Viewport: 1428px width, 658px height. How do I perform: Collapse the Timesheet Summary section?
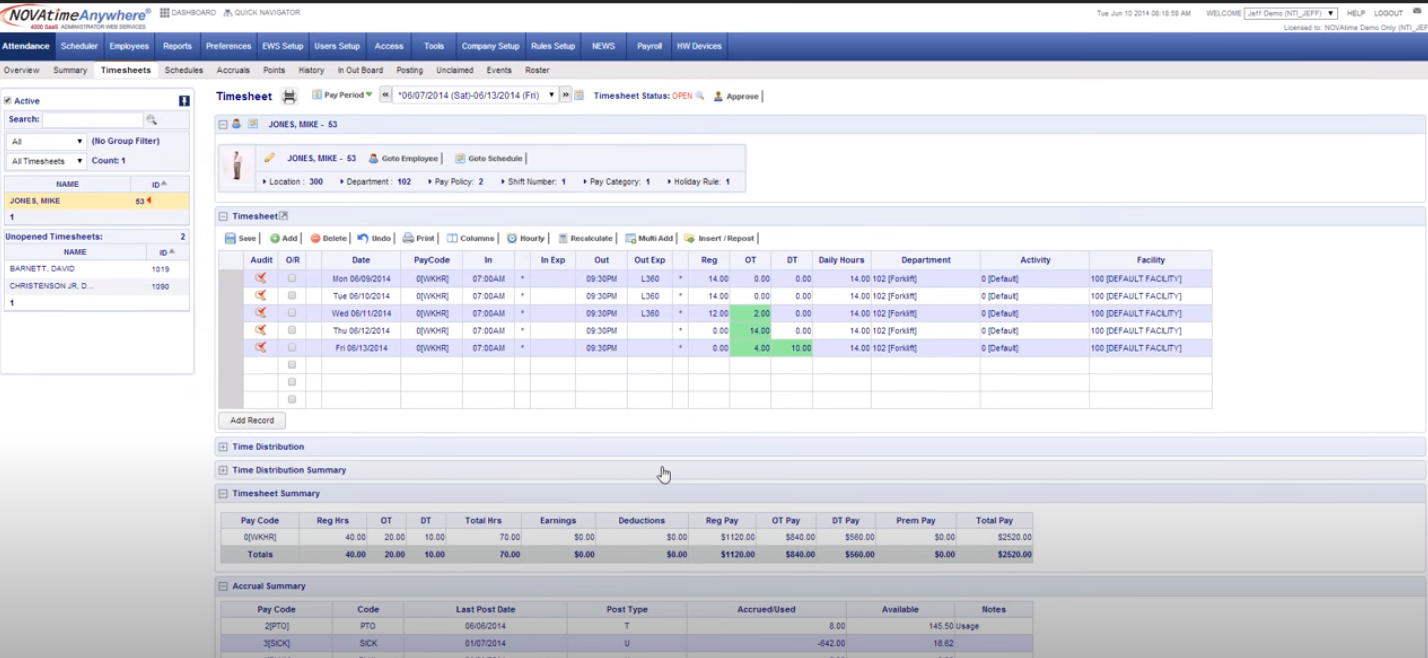pos(223,493)
